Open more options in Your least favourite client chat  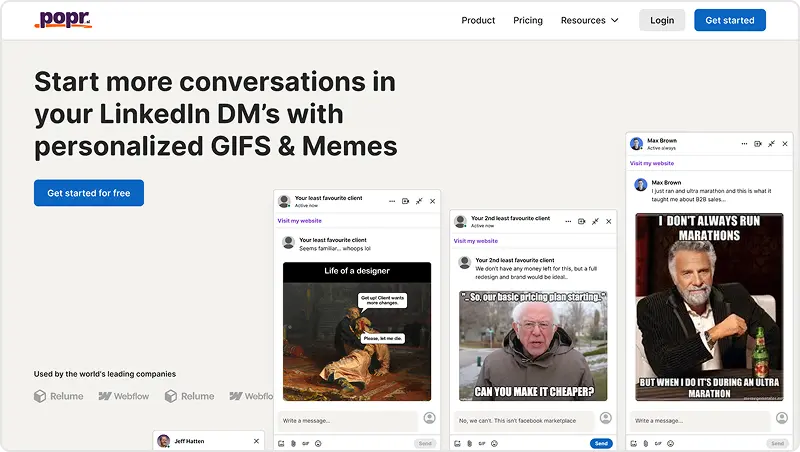pos(392,201)
